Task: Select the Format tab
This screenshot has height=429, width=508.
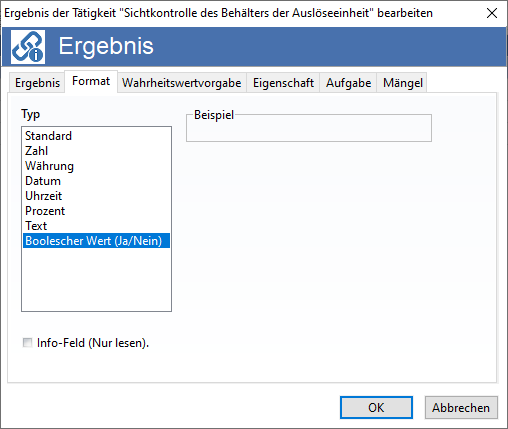Action: [91, 81]
